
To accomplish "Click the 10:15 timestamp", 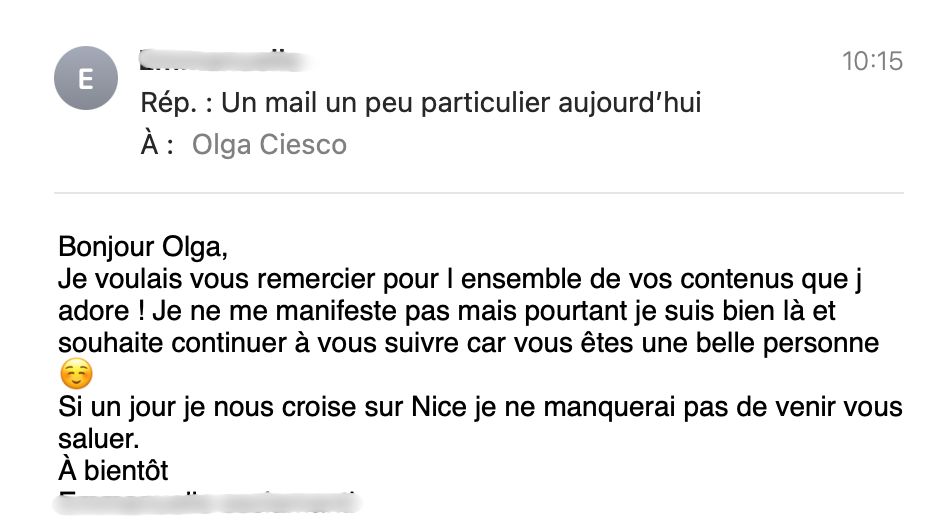I will click(872, 61).
